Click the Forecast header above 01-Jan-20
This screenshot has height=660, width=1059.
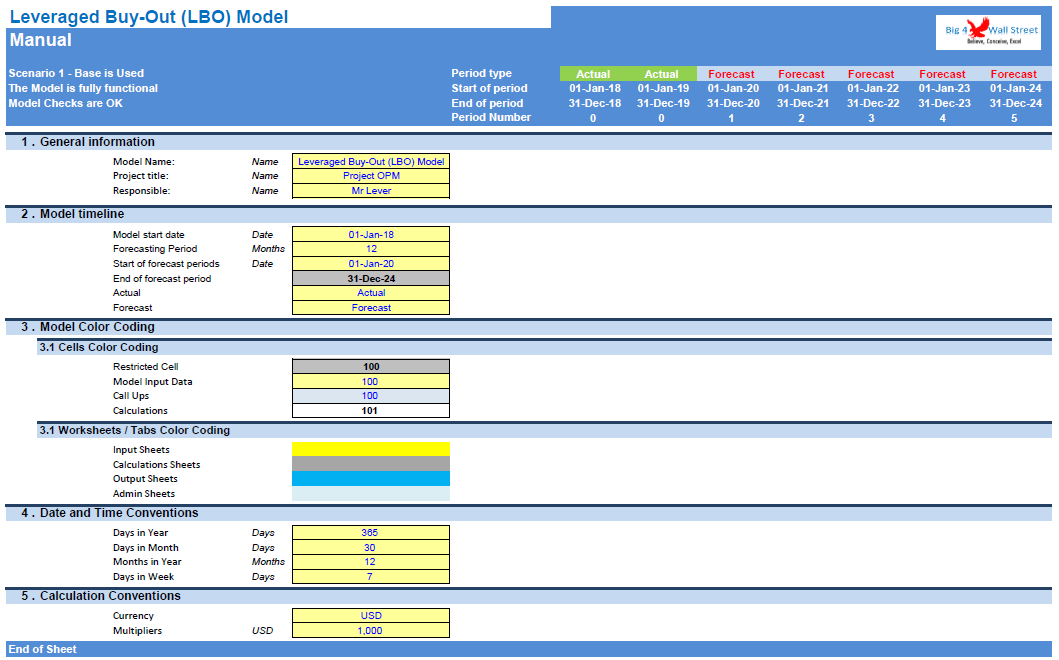pos(731,74)
